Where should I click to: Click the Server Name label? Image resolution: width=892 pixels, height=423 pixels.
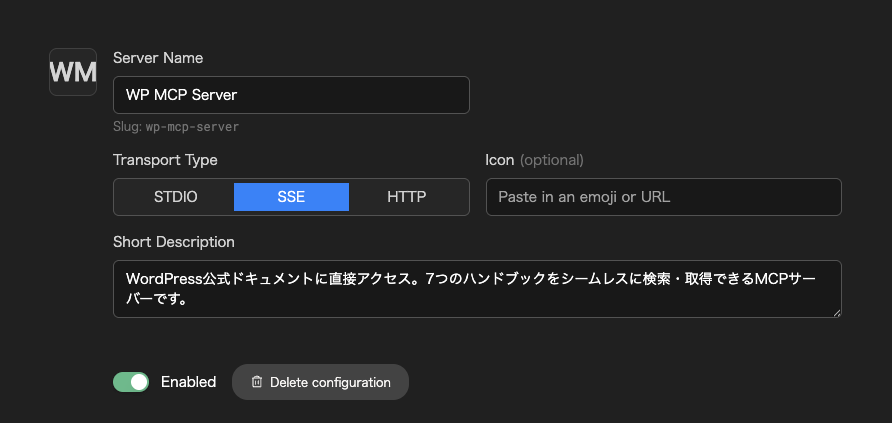(x=158, y=57)
